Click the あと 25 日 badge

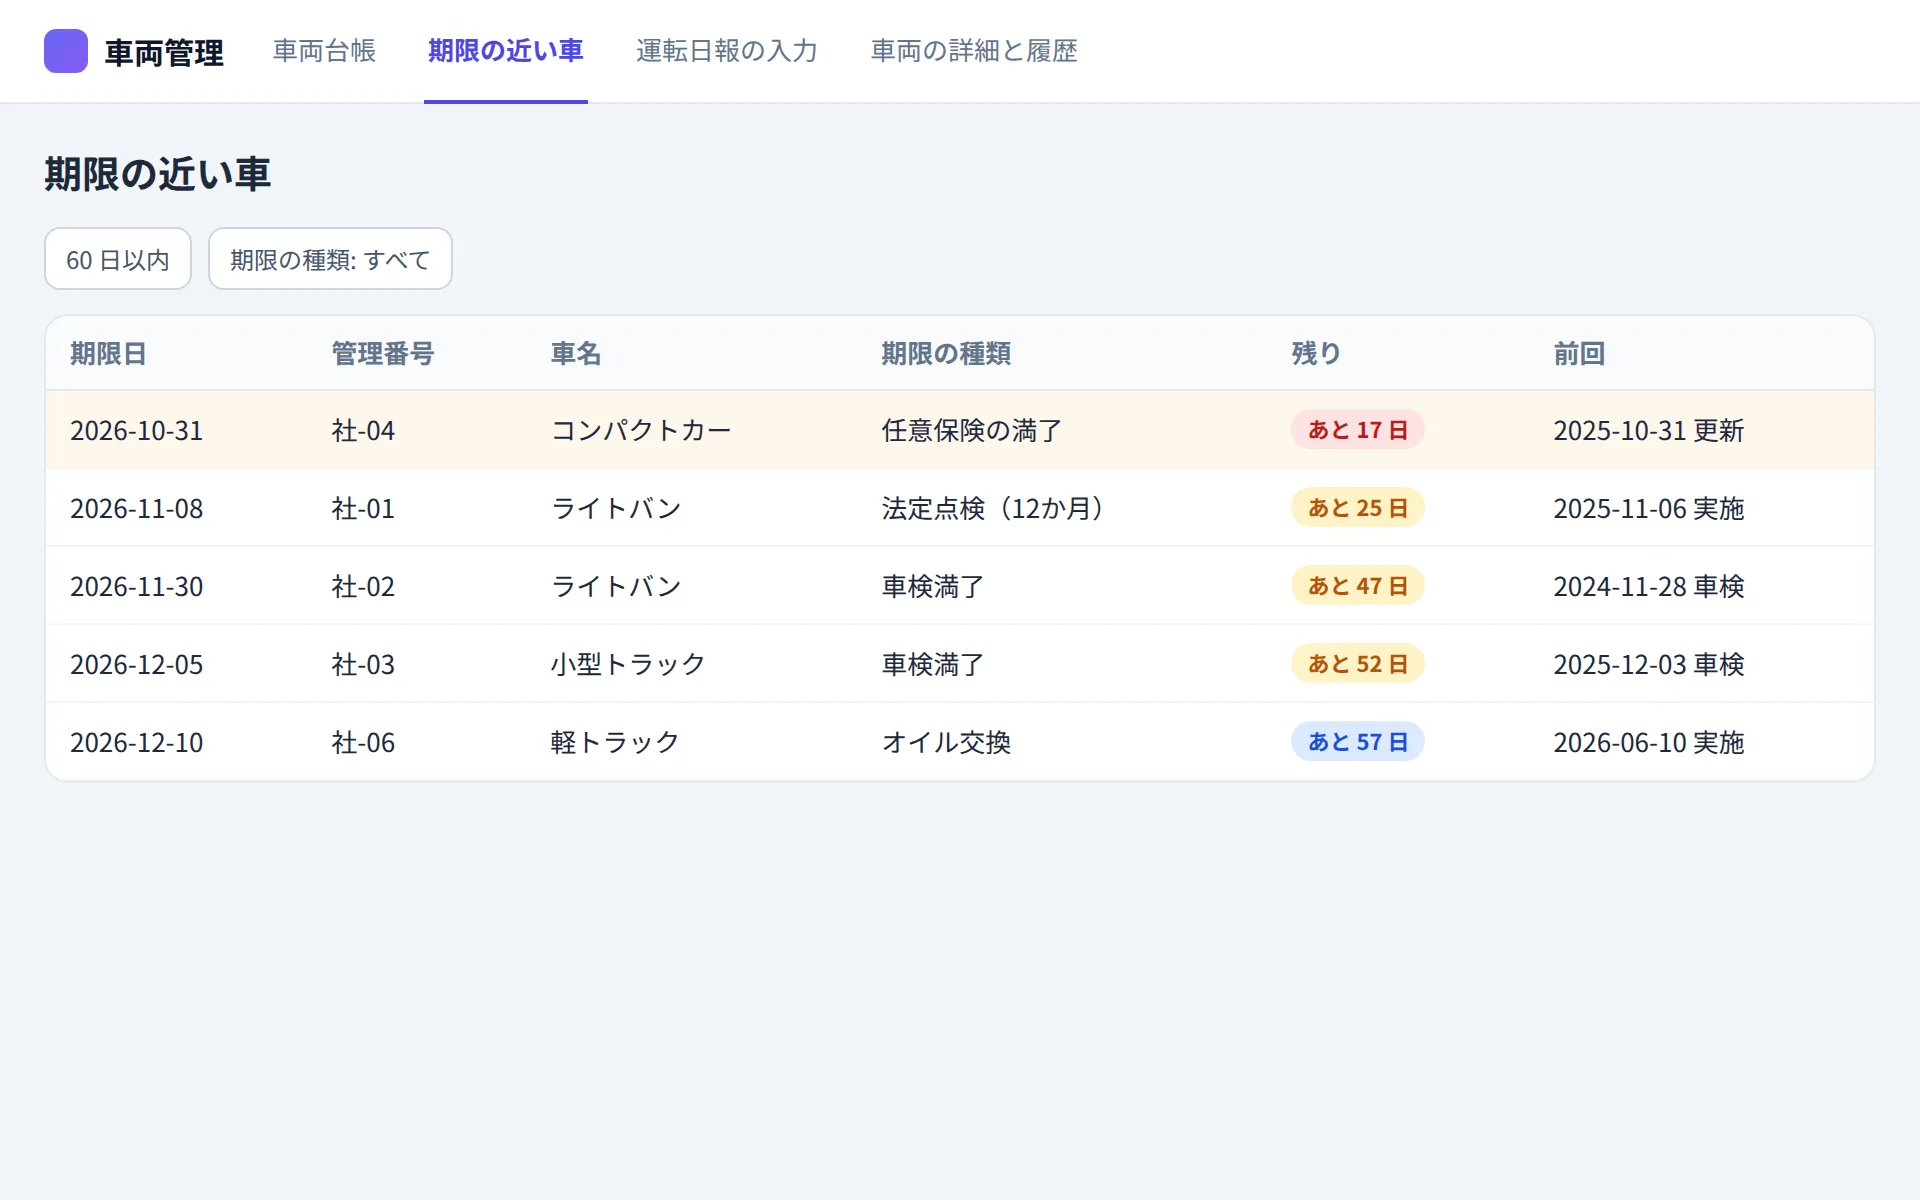[x=1358, y=508]
